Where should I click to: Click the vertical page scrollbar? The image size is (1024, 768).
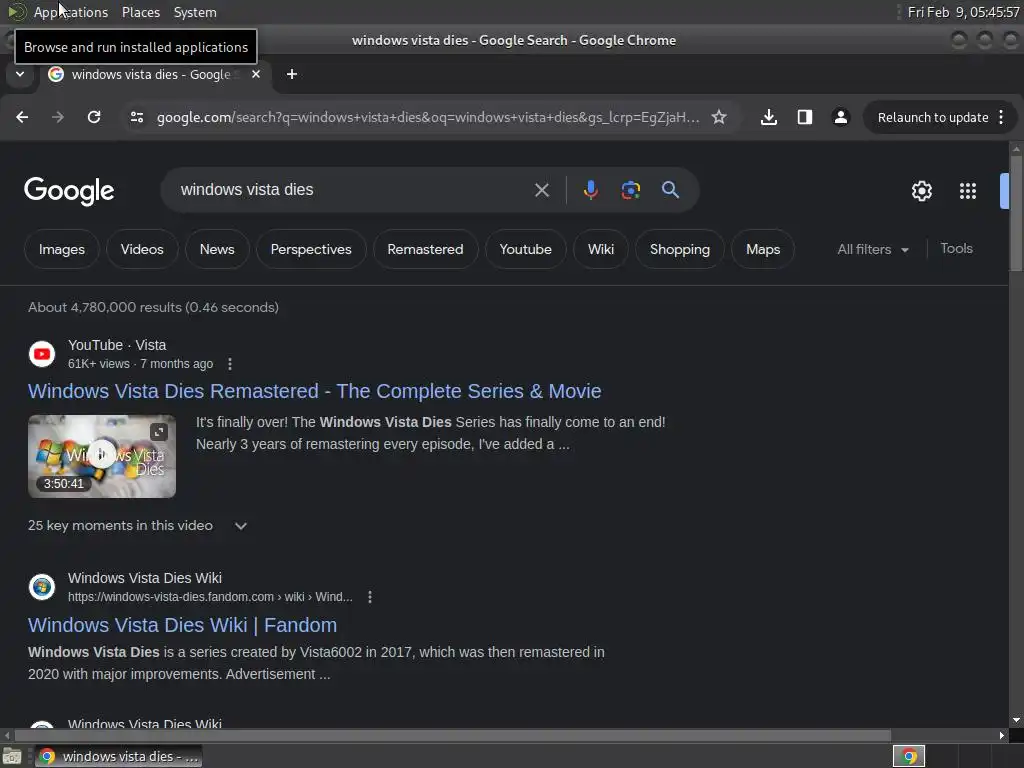1016,212
